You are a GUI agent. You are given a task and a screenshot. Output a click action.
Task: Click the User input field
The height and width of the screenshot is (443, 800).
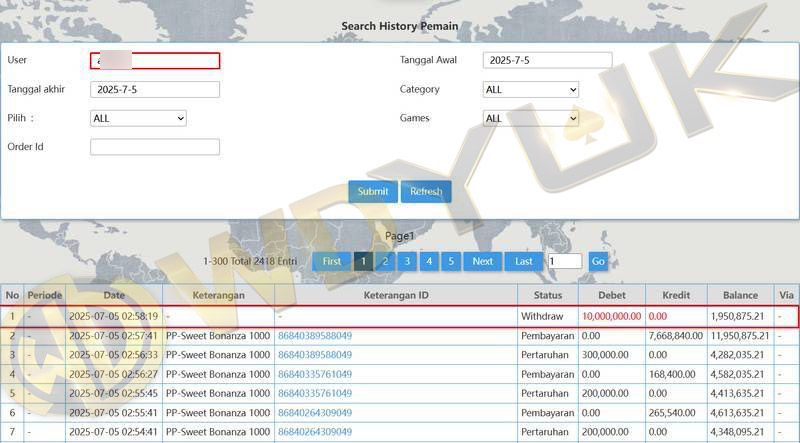(155, 61)
